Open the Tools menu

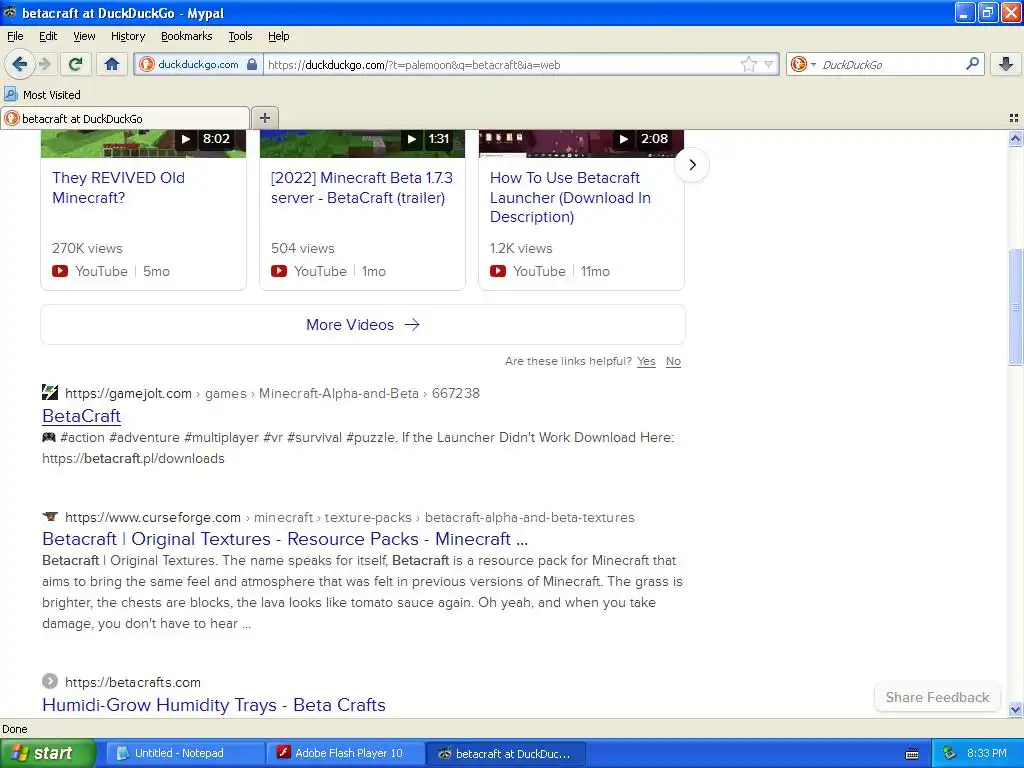(240, 36)
